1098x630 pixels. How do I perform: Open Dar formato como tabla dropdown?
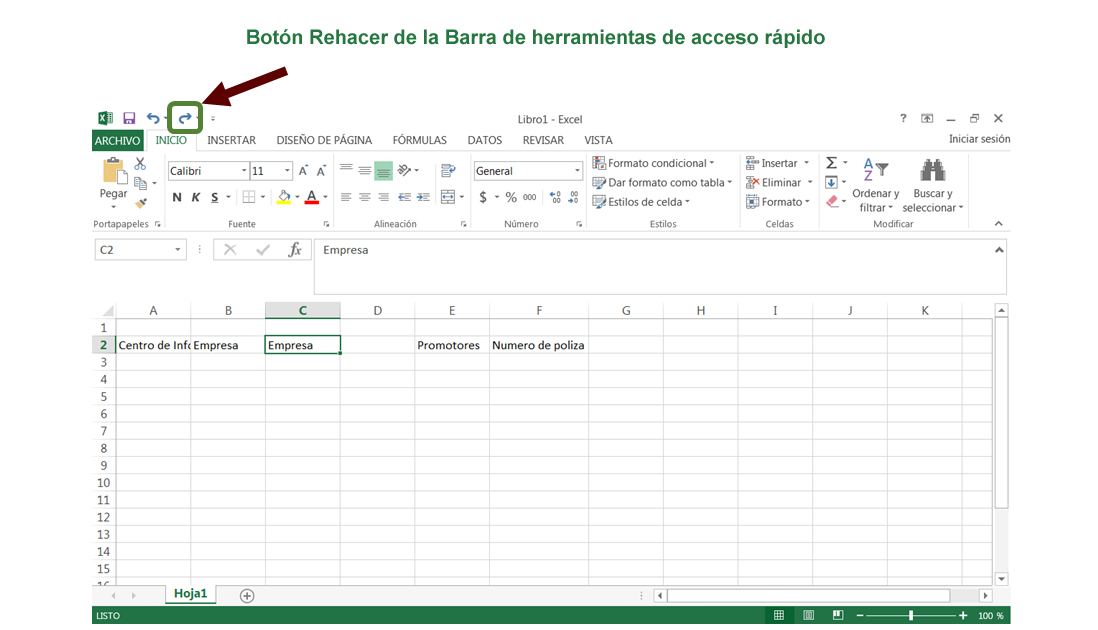662,183
